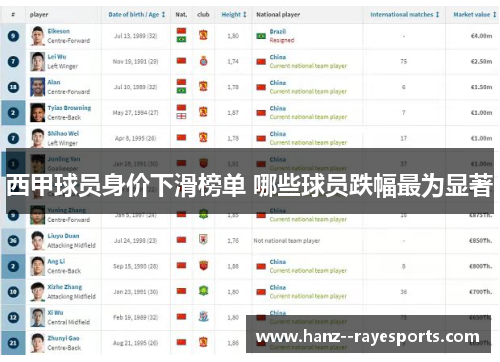
Task: Open Xizhe Zhang's player profile
Action: (x=65, y=287)
